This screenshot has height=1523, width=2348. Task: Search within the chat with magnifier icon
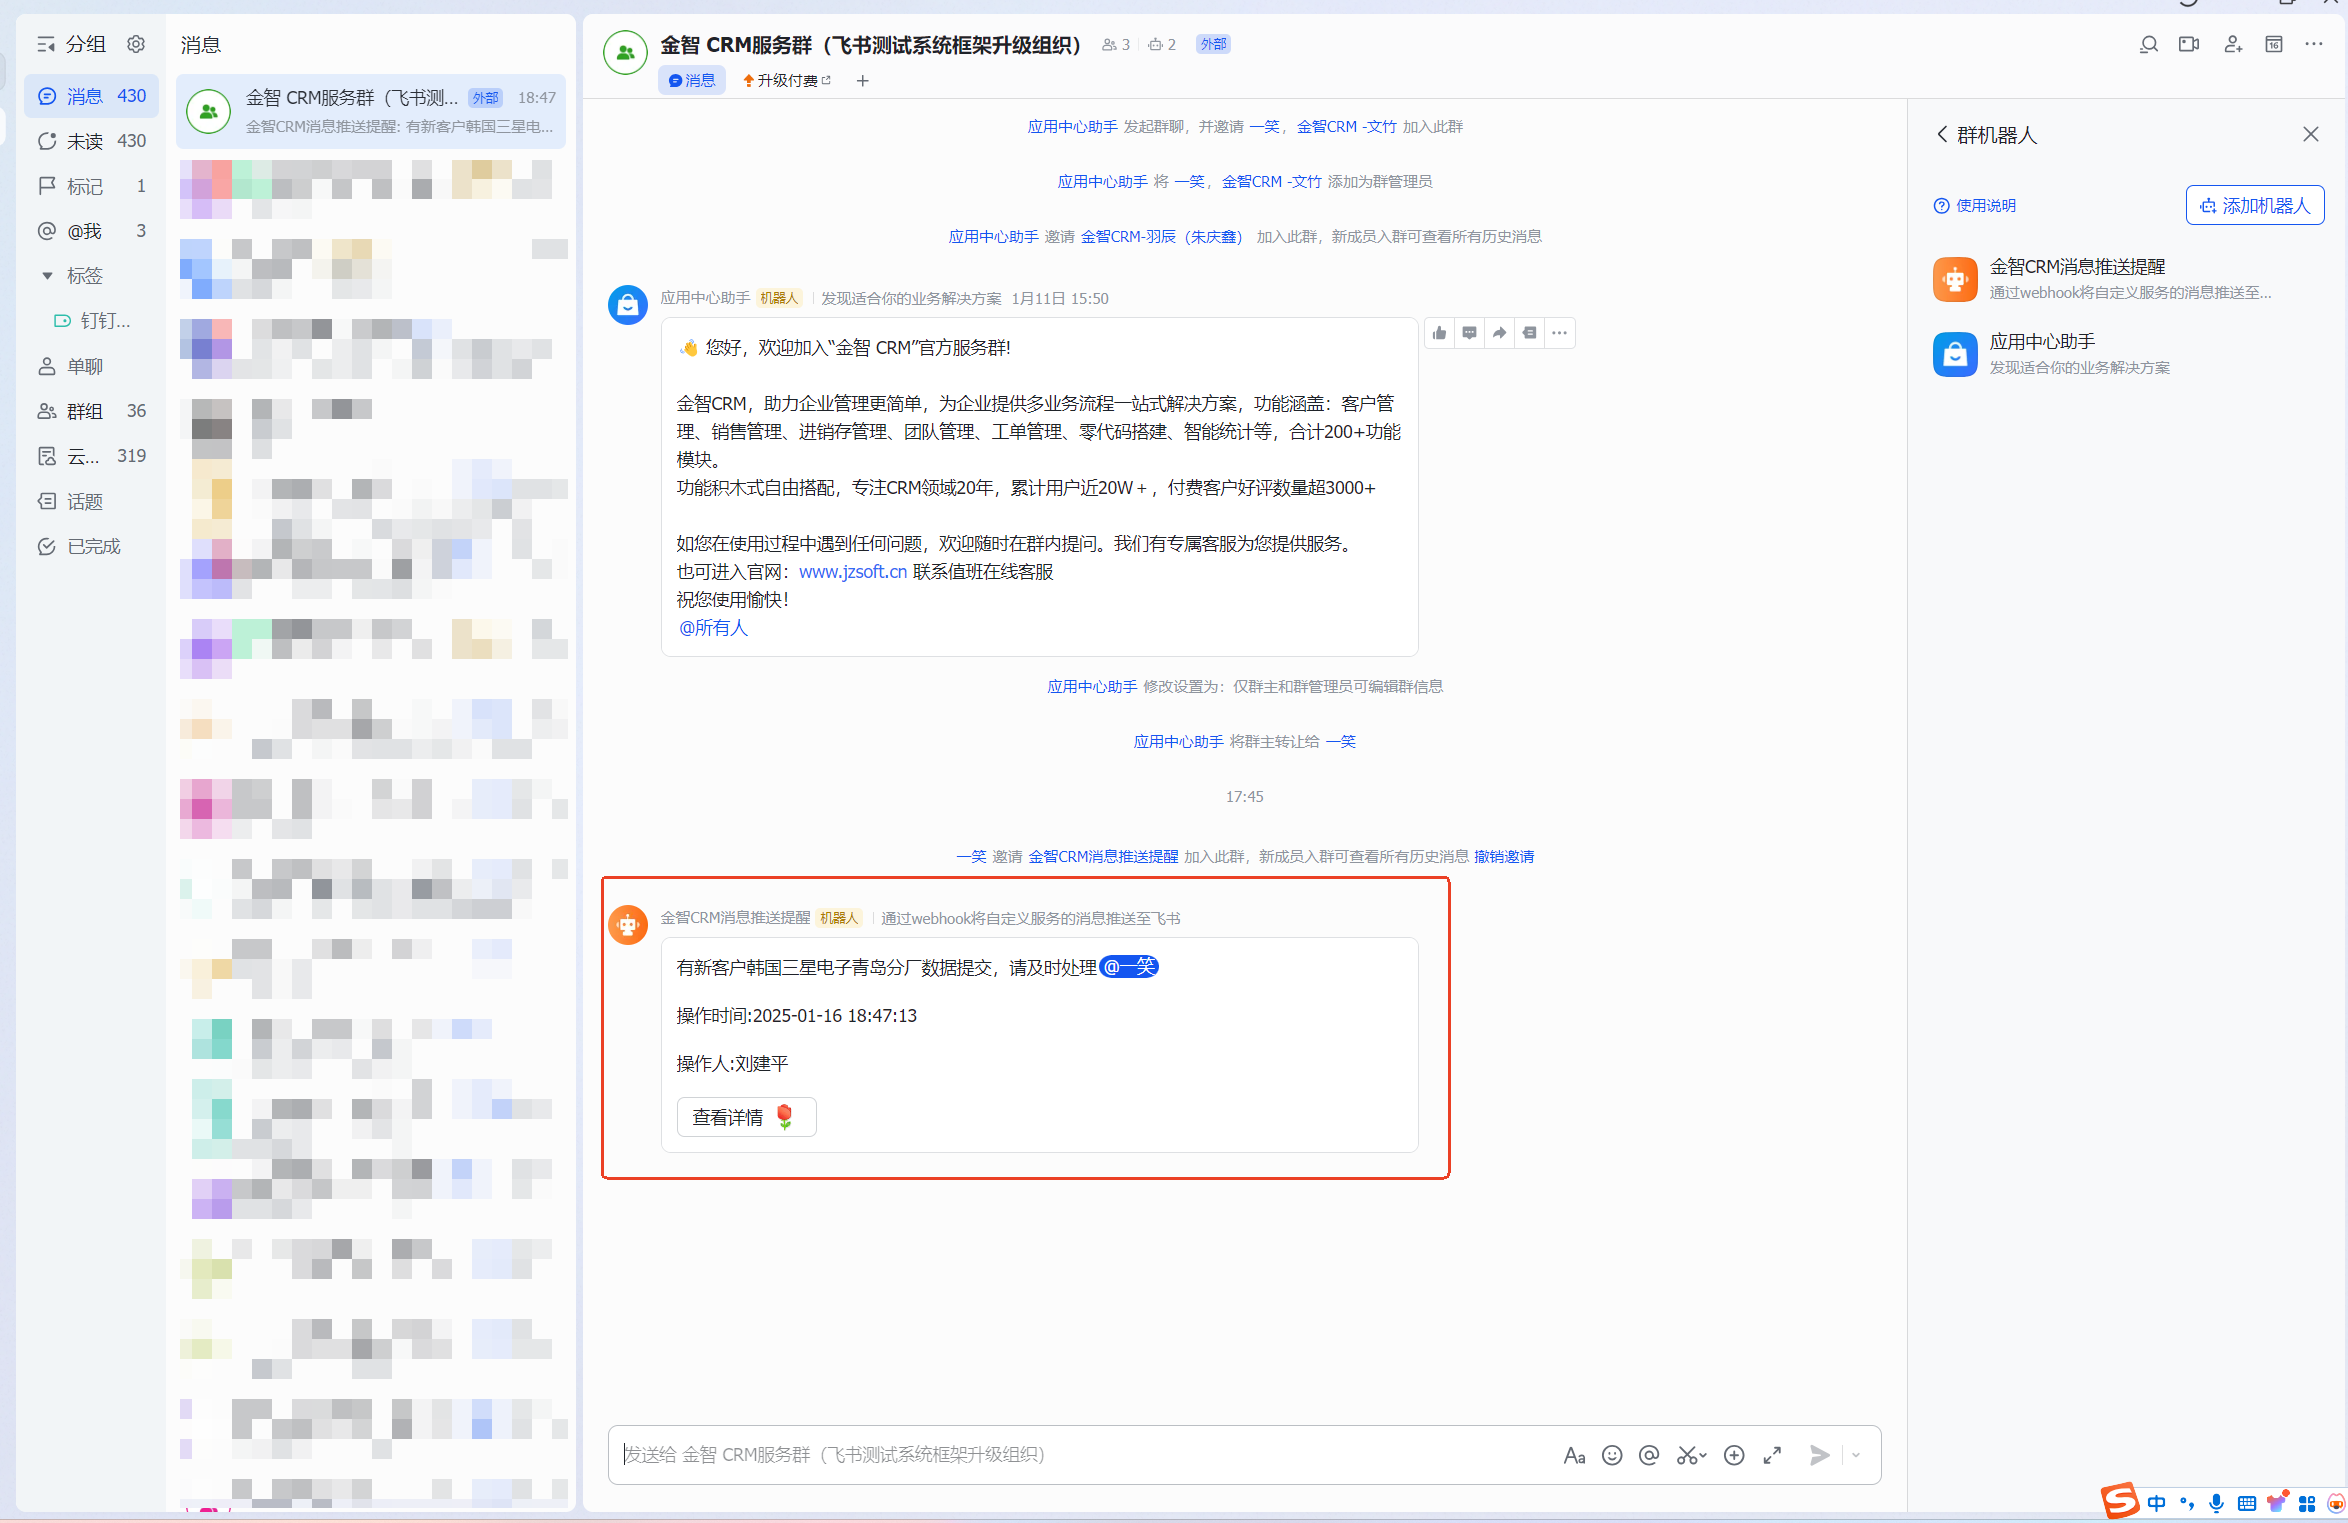(x=2148, y=44)
